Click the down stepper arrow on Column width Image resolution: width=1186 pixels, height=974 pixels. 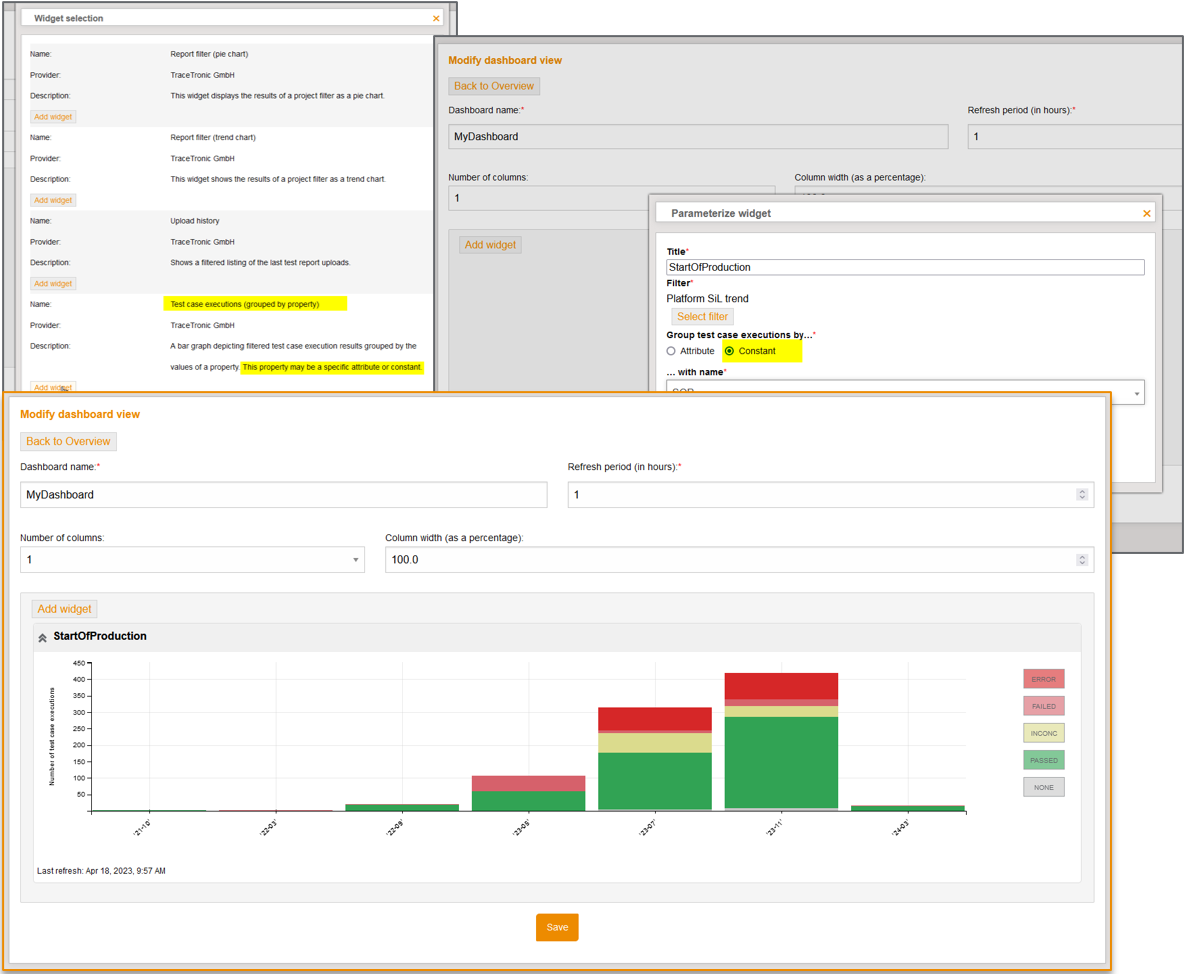pyautogui.click(x=1081, y=564)
